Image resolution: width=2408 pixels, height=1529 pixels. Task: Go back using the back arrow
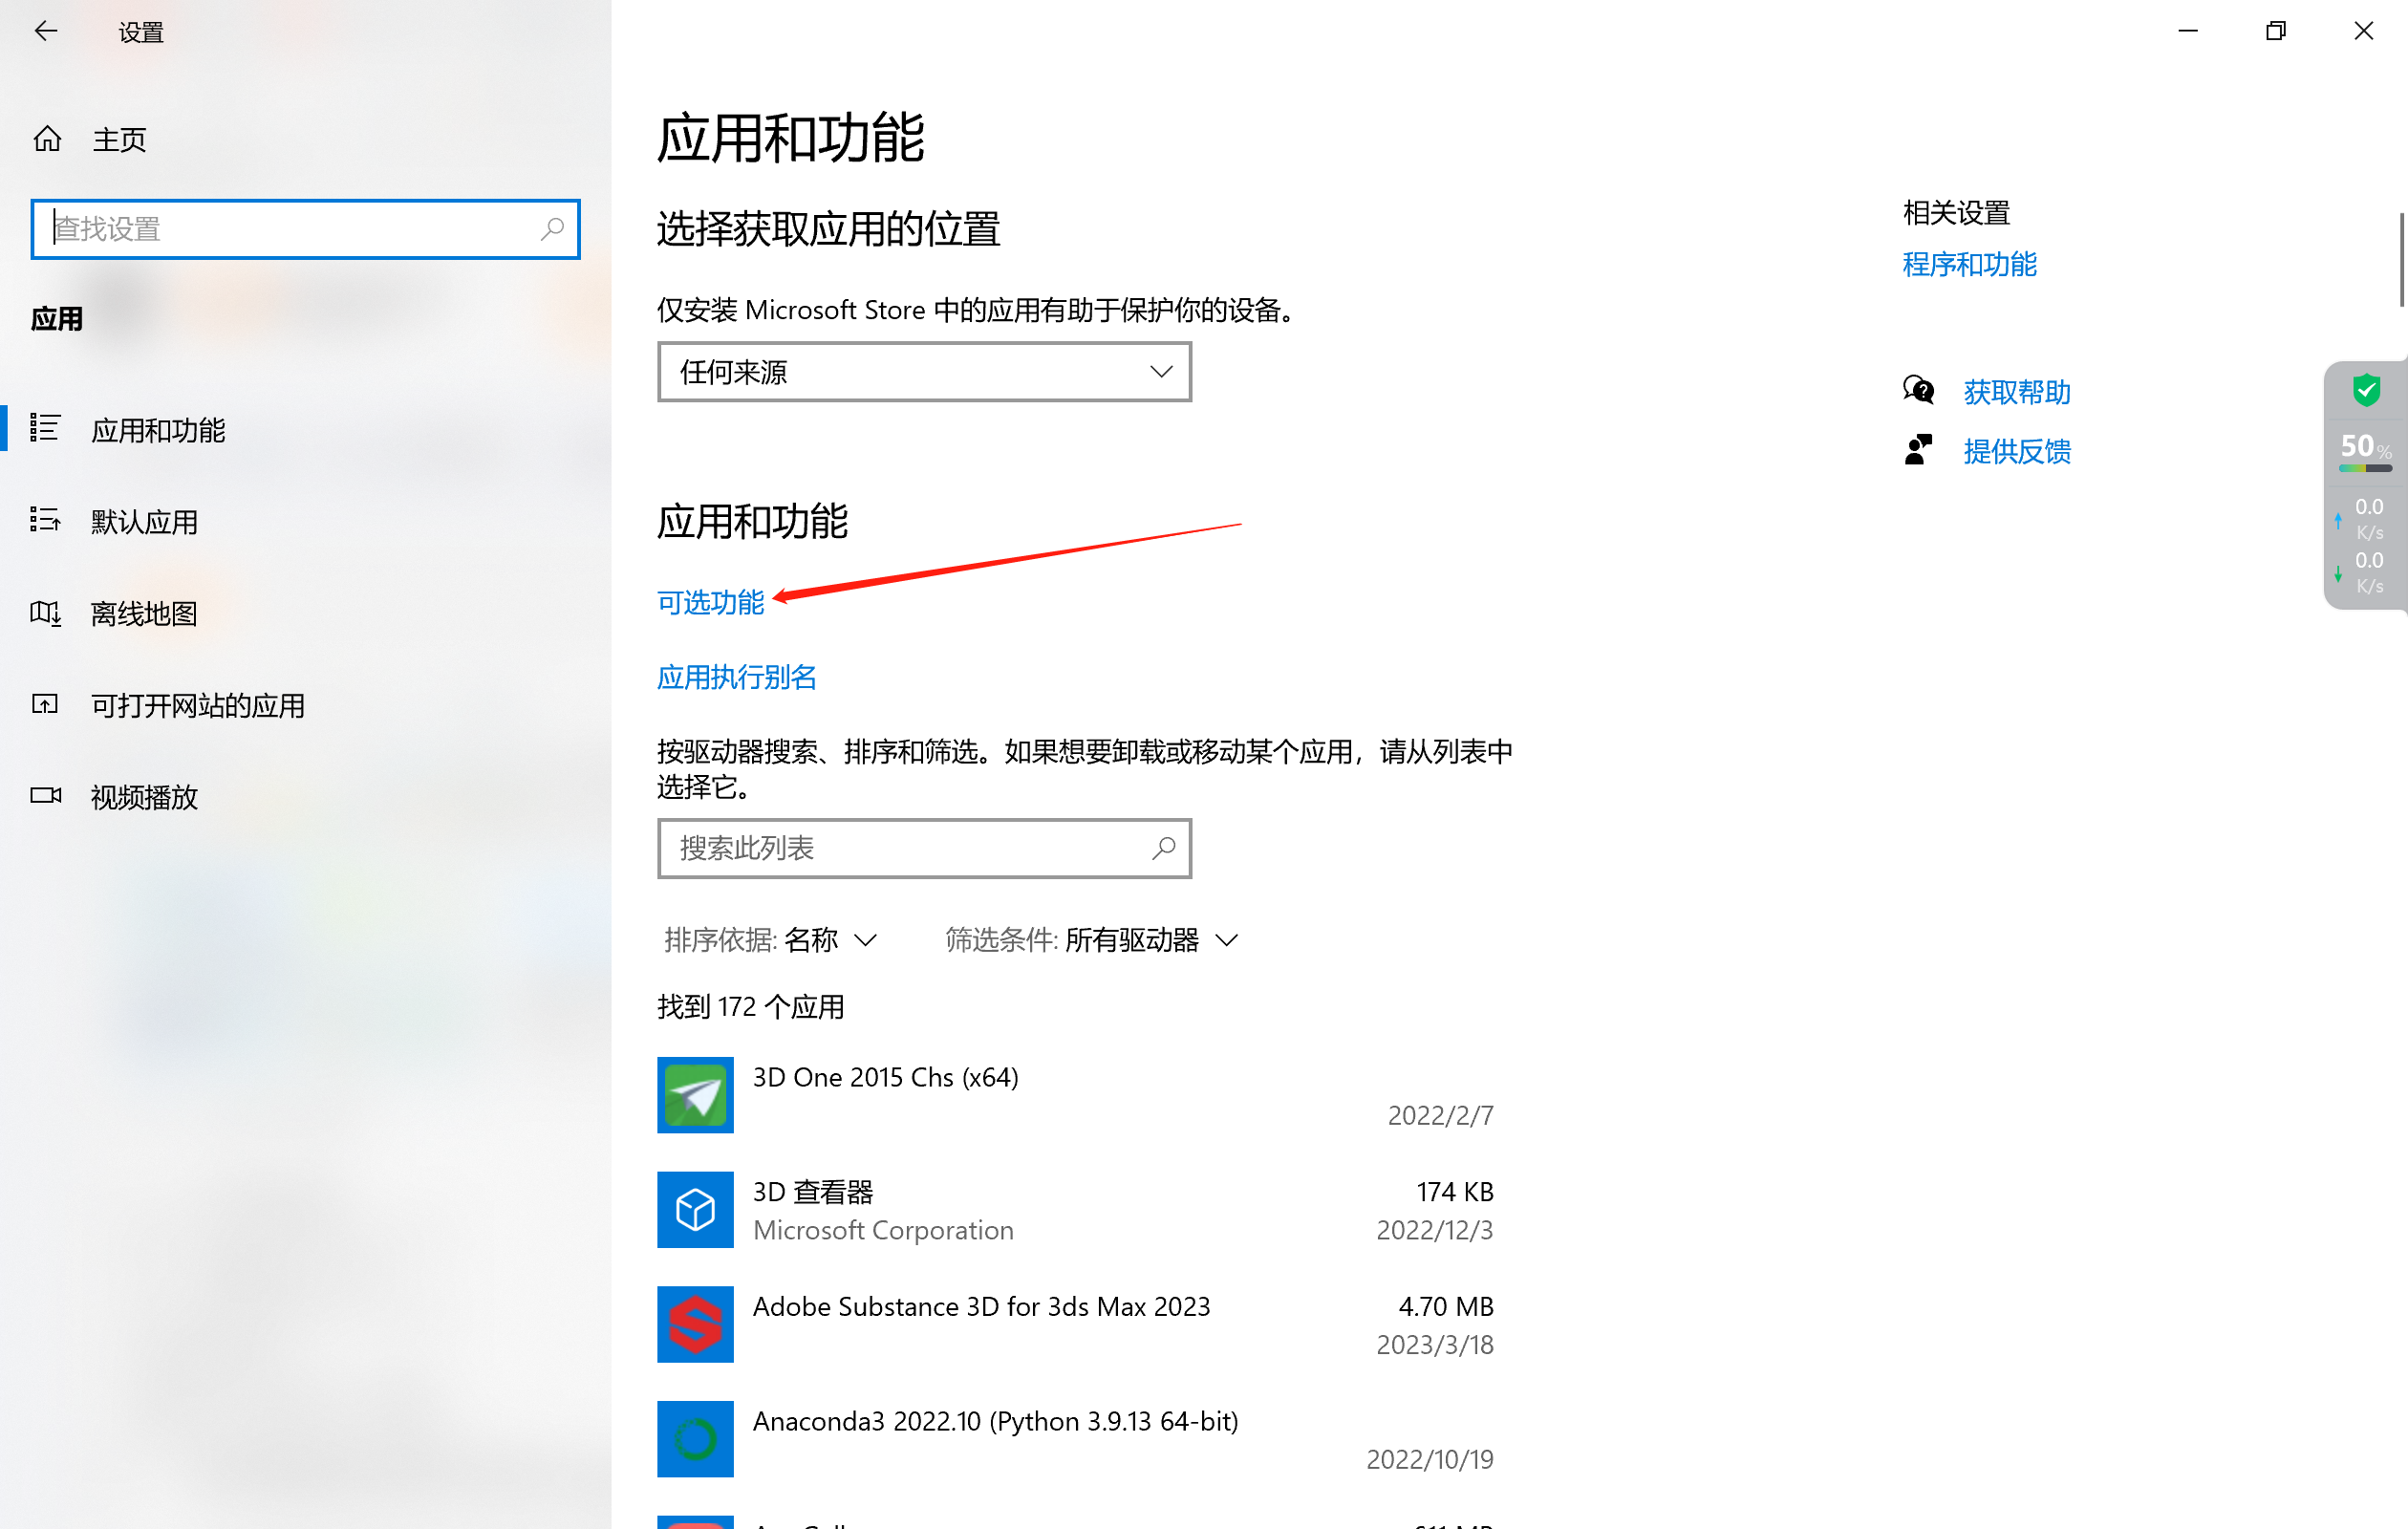click(x=46, y=32)
